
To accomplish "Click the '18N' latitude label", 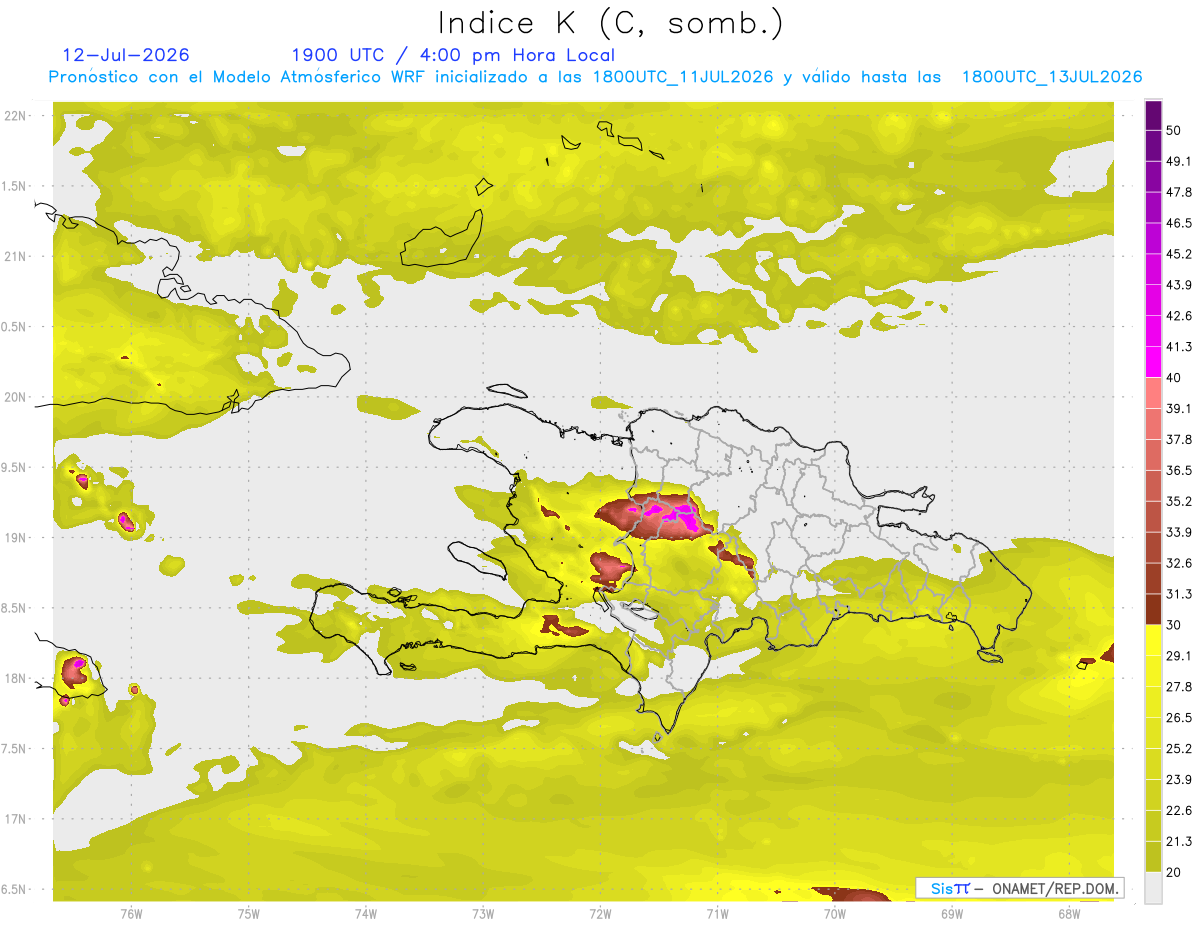I will tap(15, 678).
